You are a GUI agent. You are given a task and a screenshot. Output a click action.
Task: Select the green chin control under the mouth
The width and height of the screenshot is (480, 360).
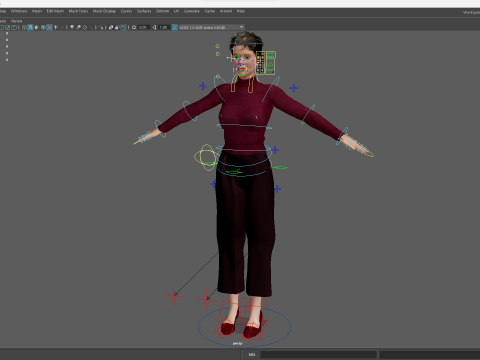[x=241, y=74]
